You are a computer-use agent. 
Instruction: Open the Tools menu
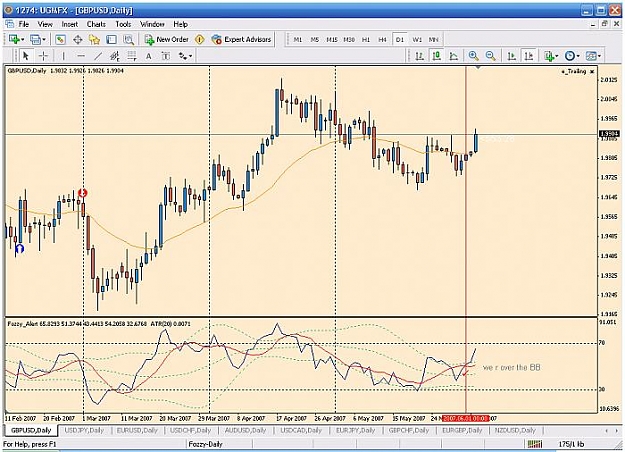[123, 24]
